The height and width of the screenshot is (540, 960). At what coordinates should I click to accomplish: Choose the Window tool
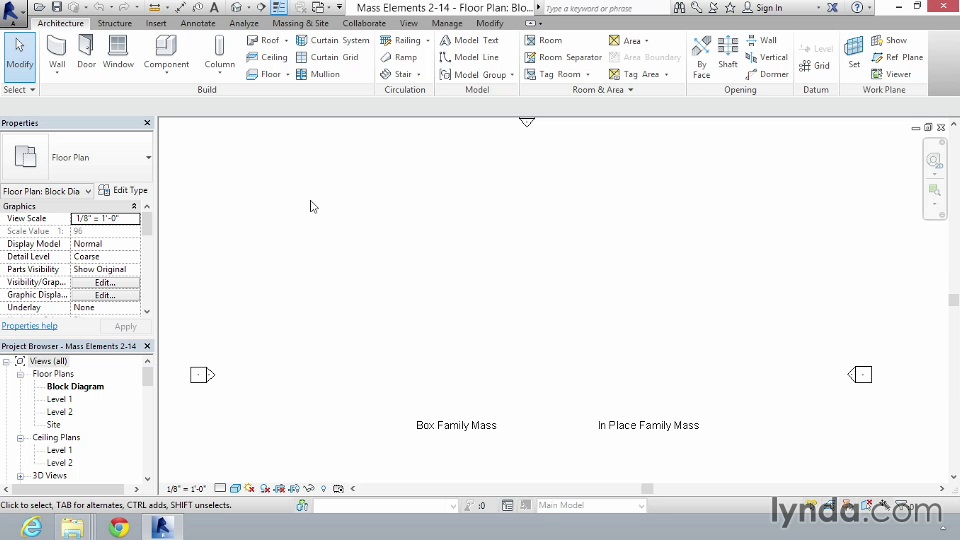[x=118, y=53]
